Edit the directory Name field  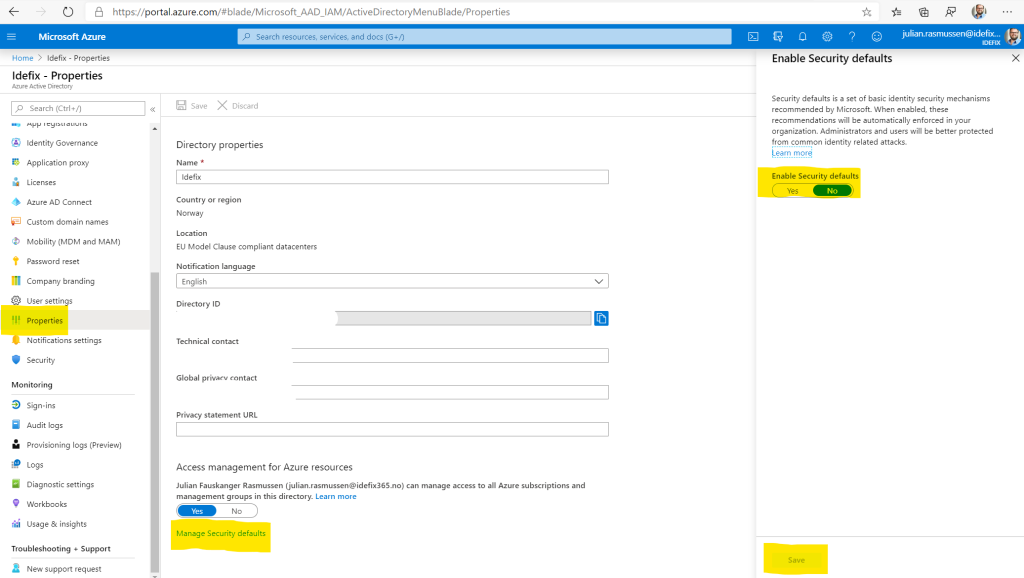392,177
